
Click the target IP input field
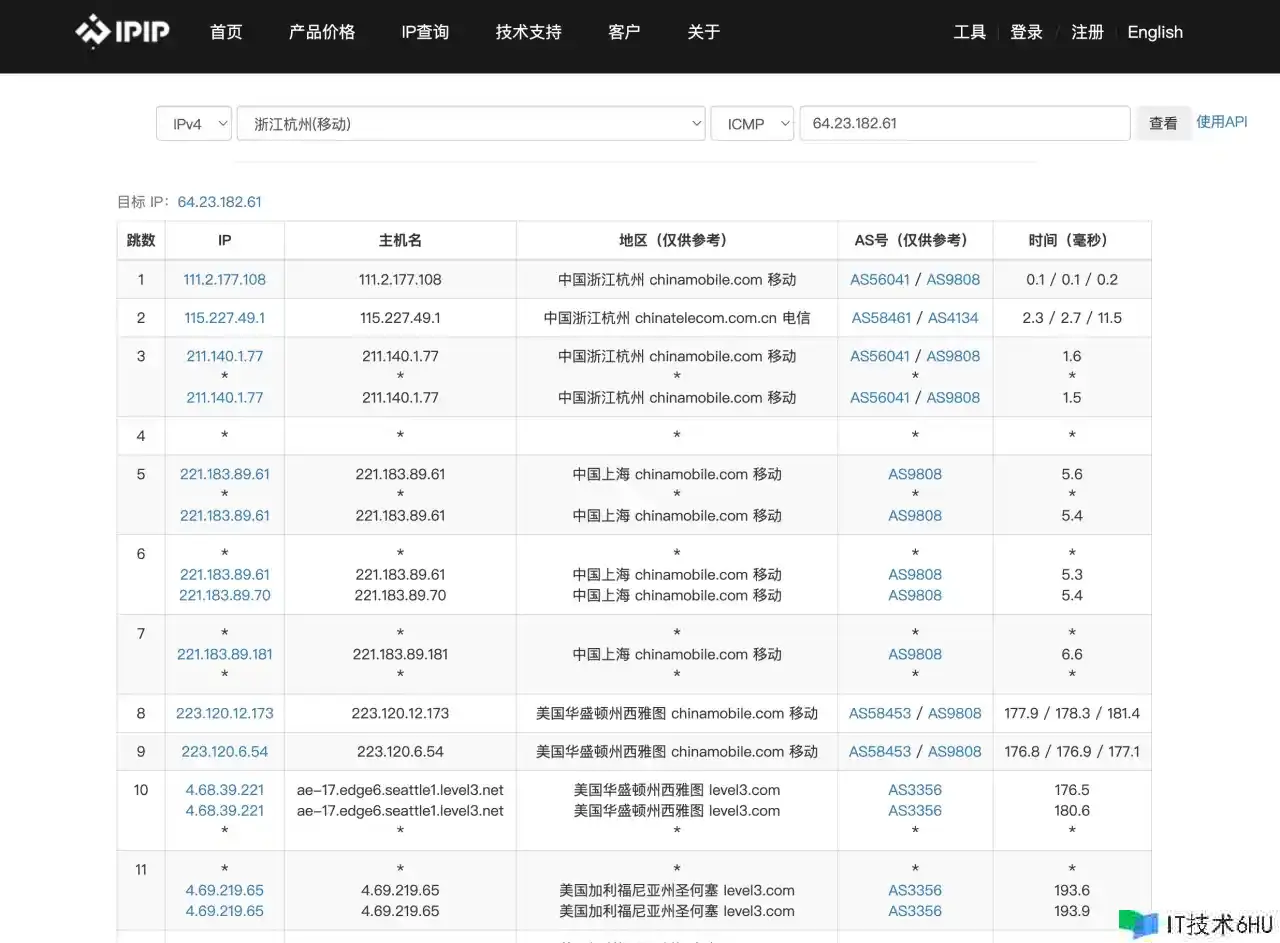[964, 124]
